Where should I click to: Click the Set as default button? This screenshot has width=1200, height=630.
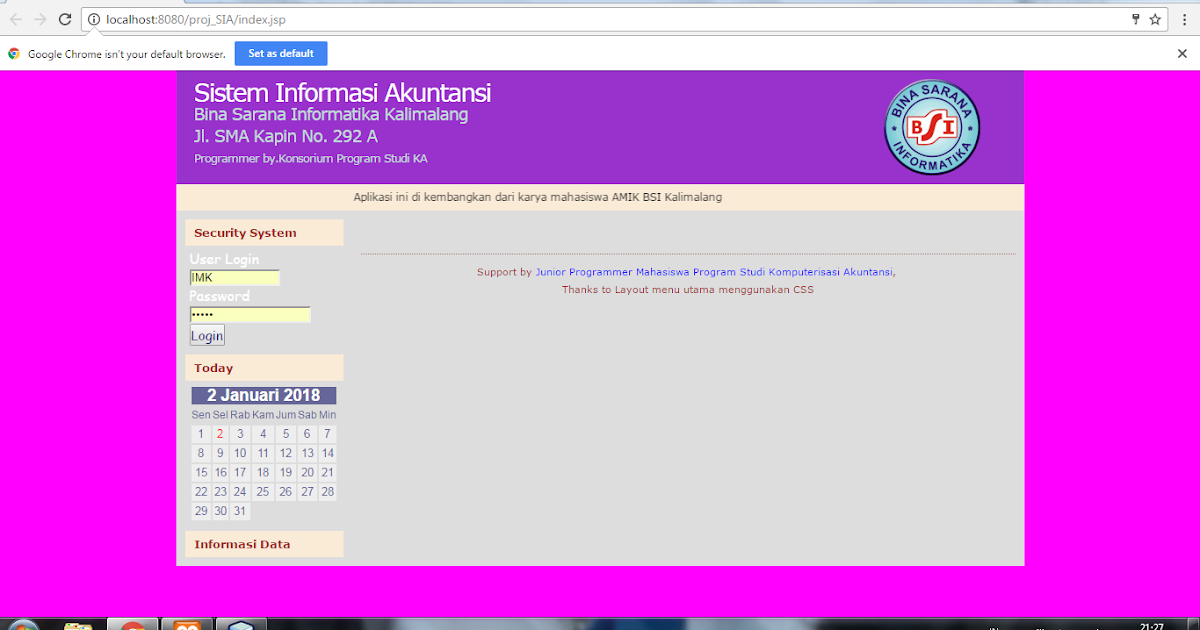click(x=281, y=54)
